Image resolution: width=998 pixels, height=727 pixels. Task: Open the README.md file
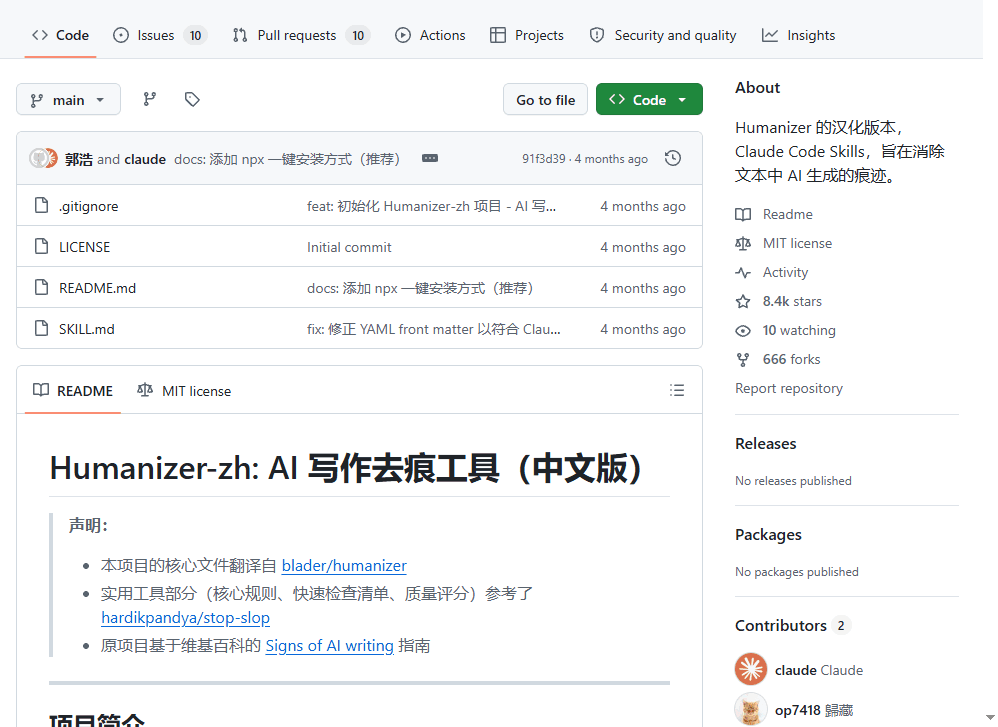(x=97, y=288)
